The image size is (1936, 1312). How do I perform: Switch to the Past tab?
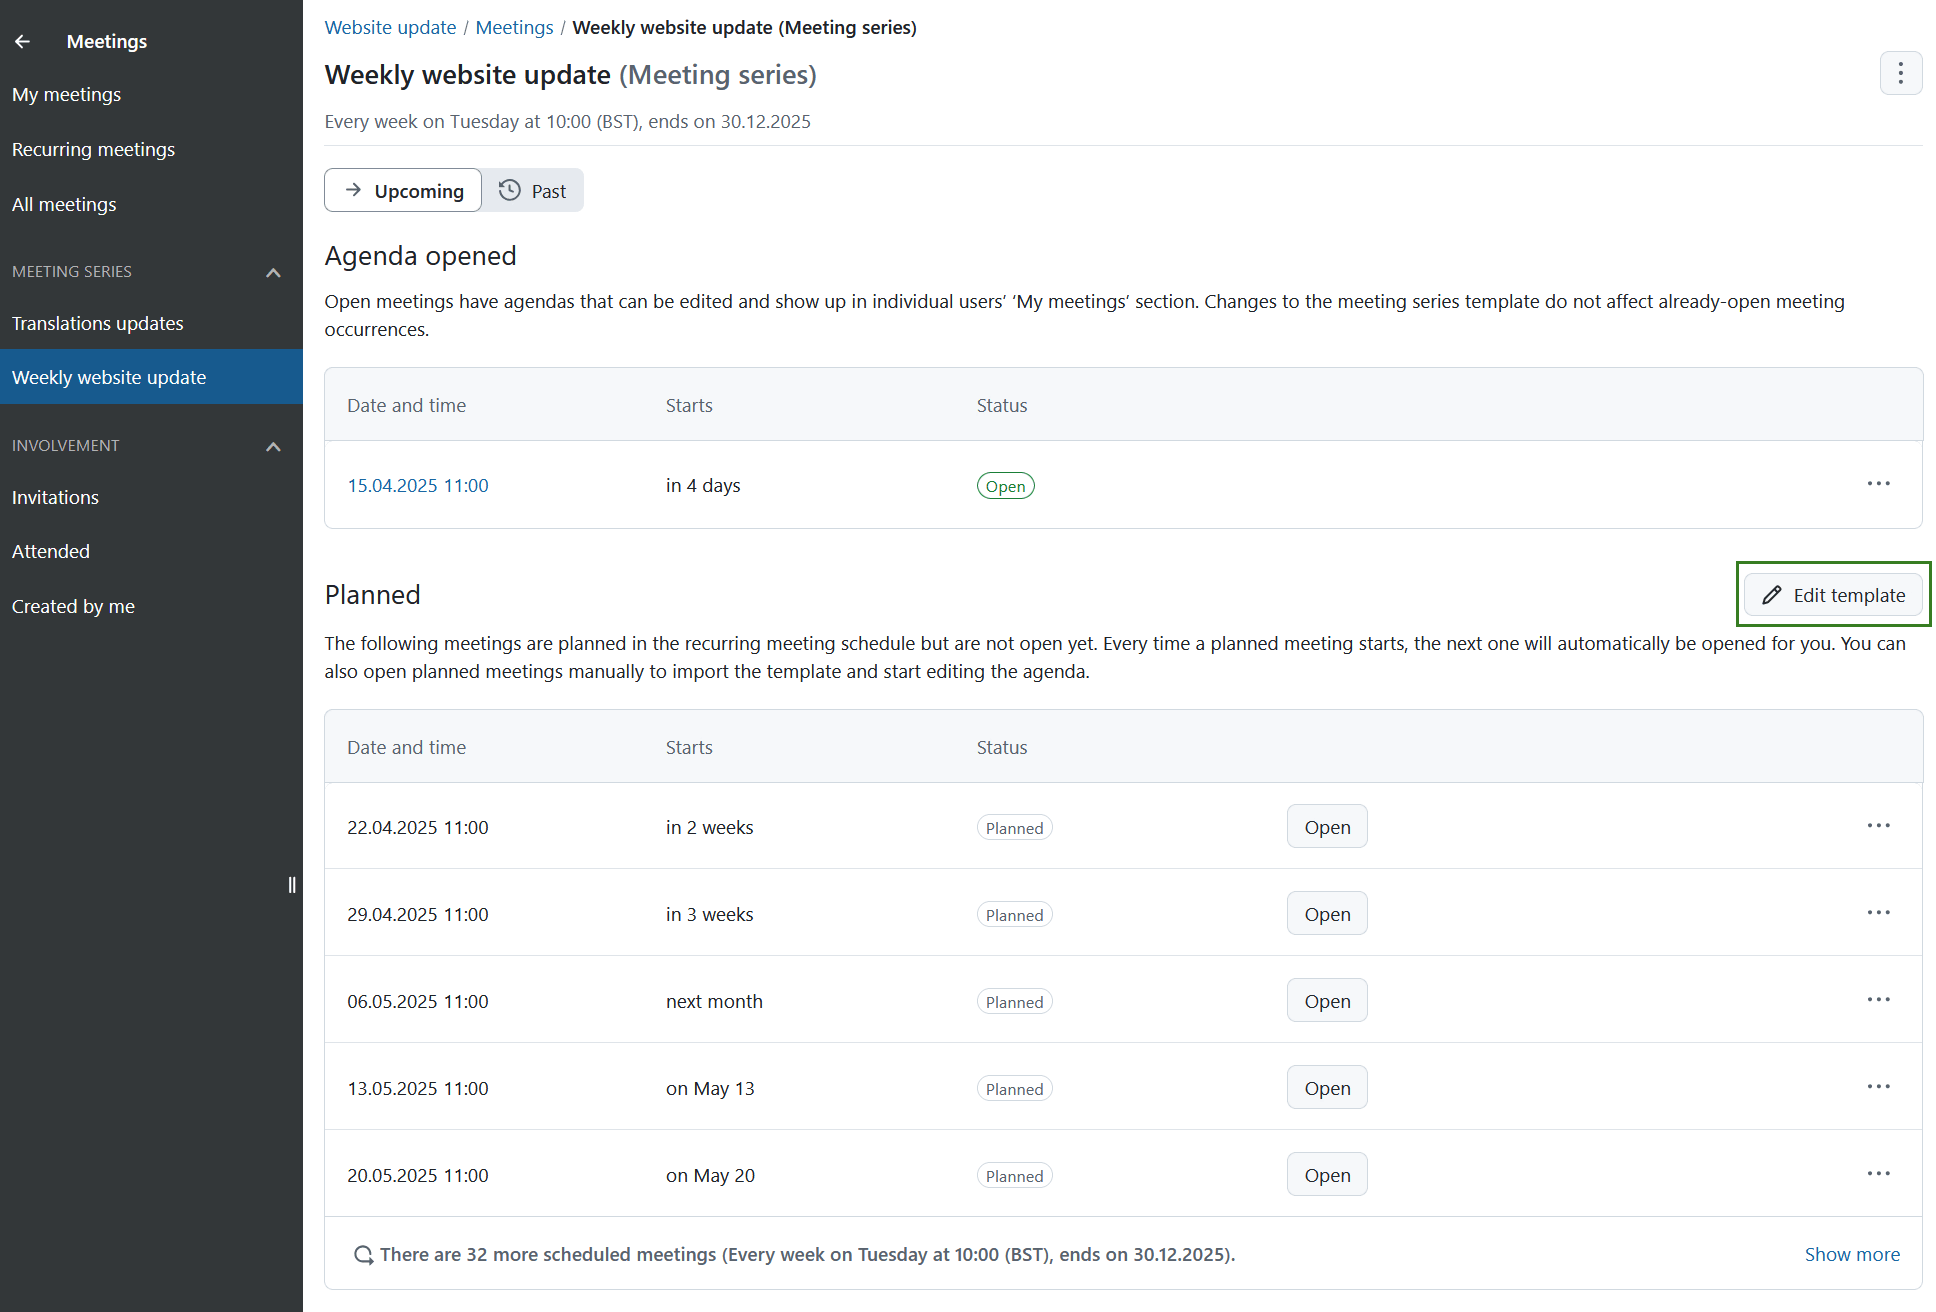533,190
